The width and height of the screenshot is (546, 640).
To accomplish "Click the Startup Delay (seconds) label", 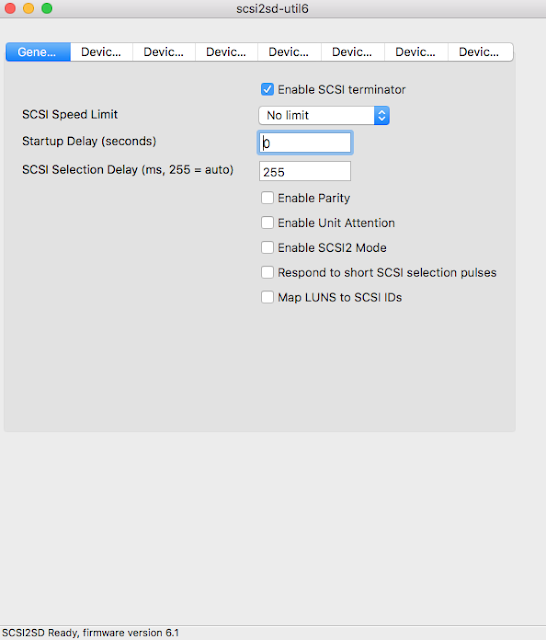I will coord(89,141).
